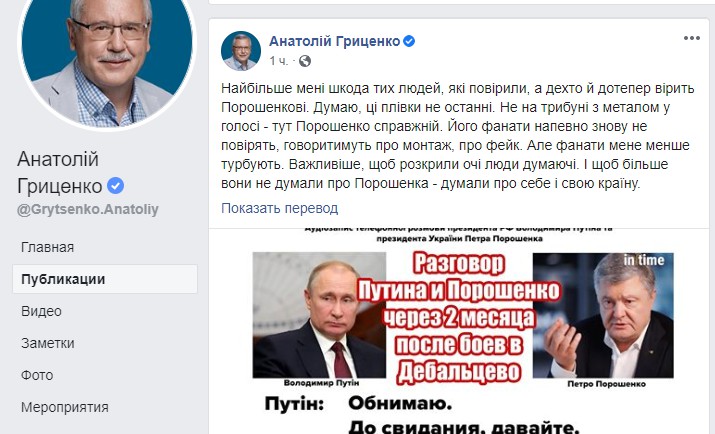Screen dimensions: 715x434
Task: Open the Мероприятия section
Action: [65, 407]
